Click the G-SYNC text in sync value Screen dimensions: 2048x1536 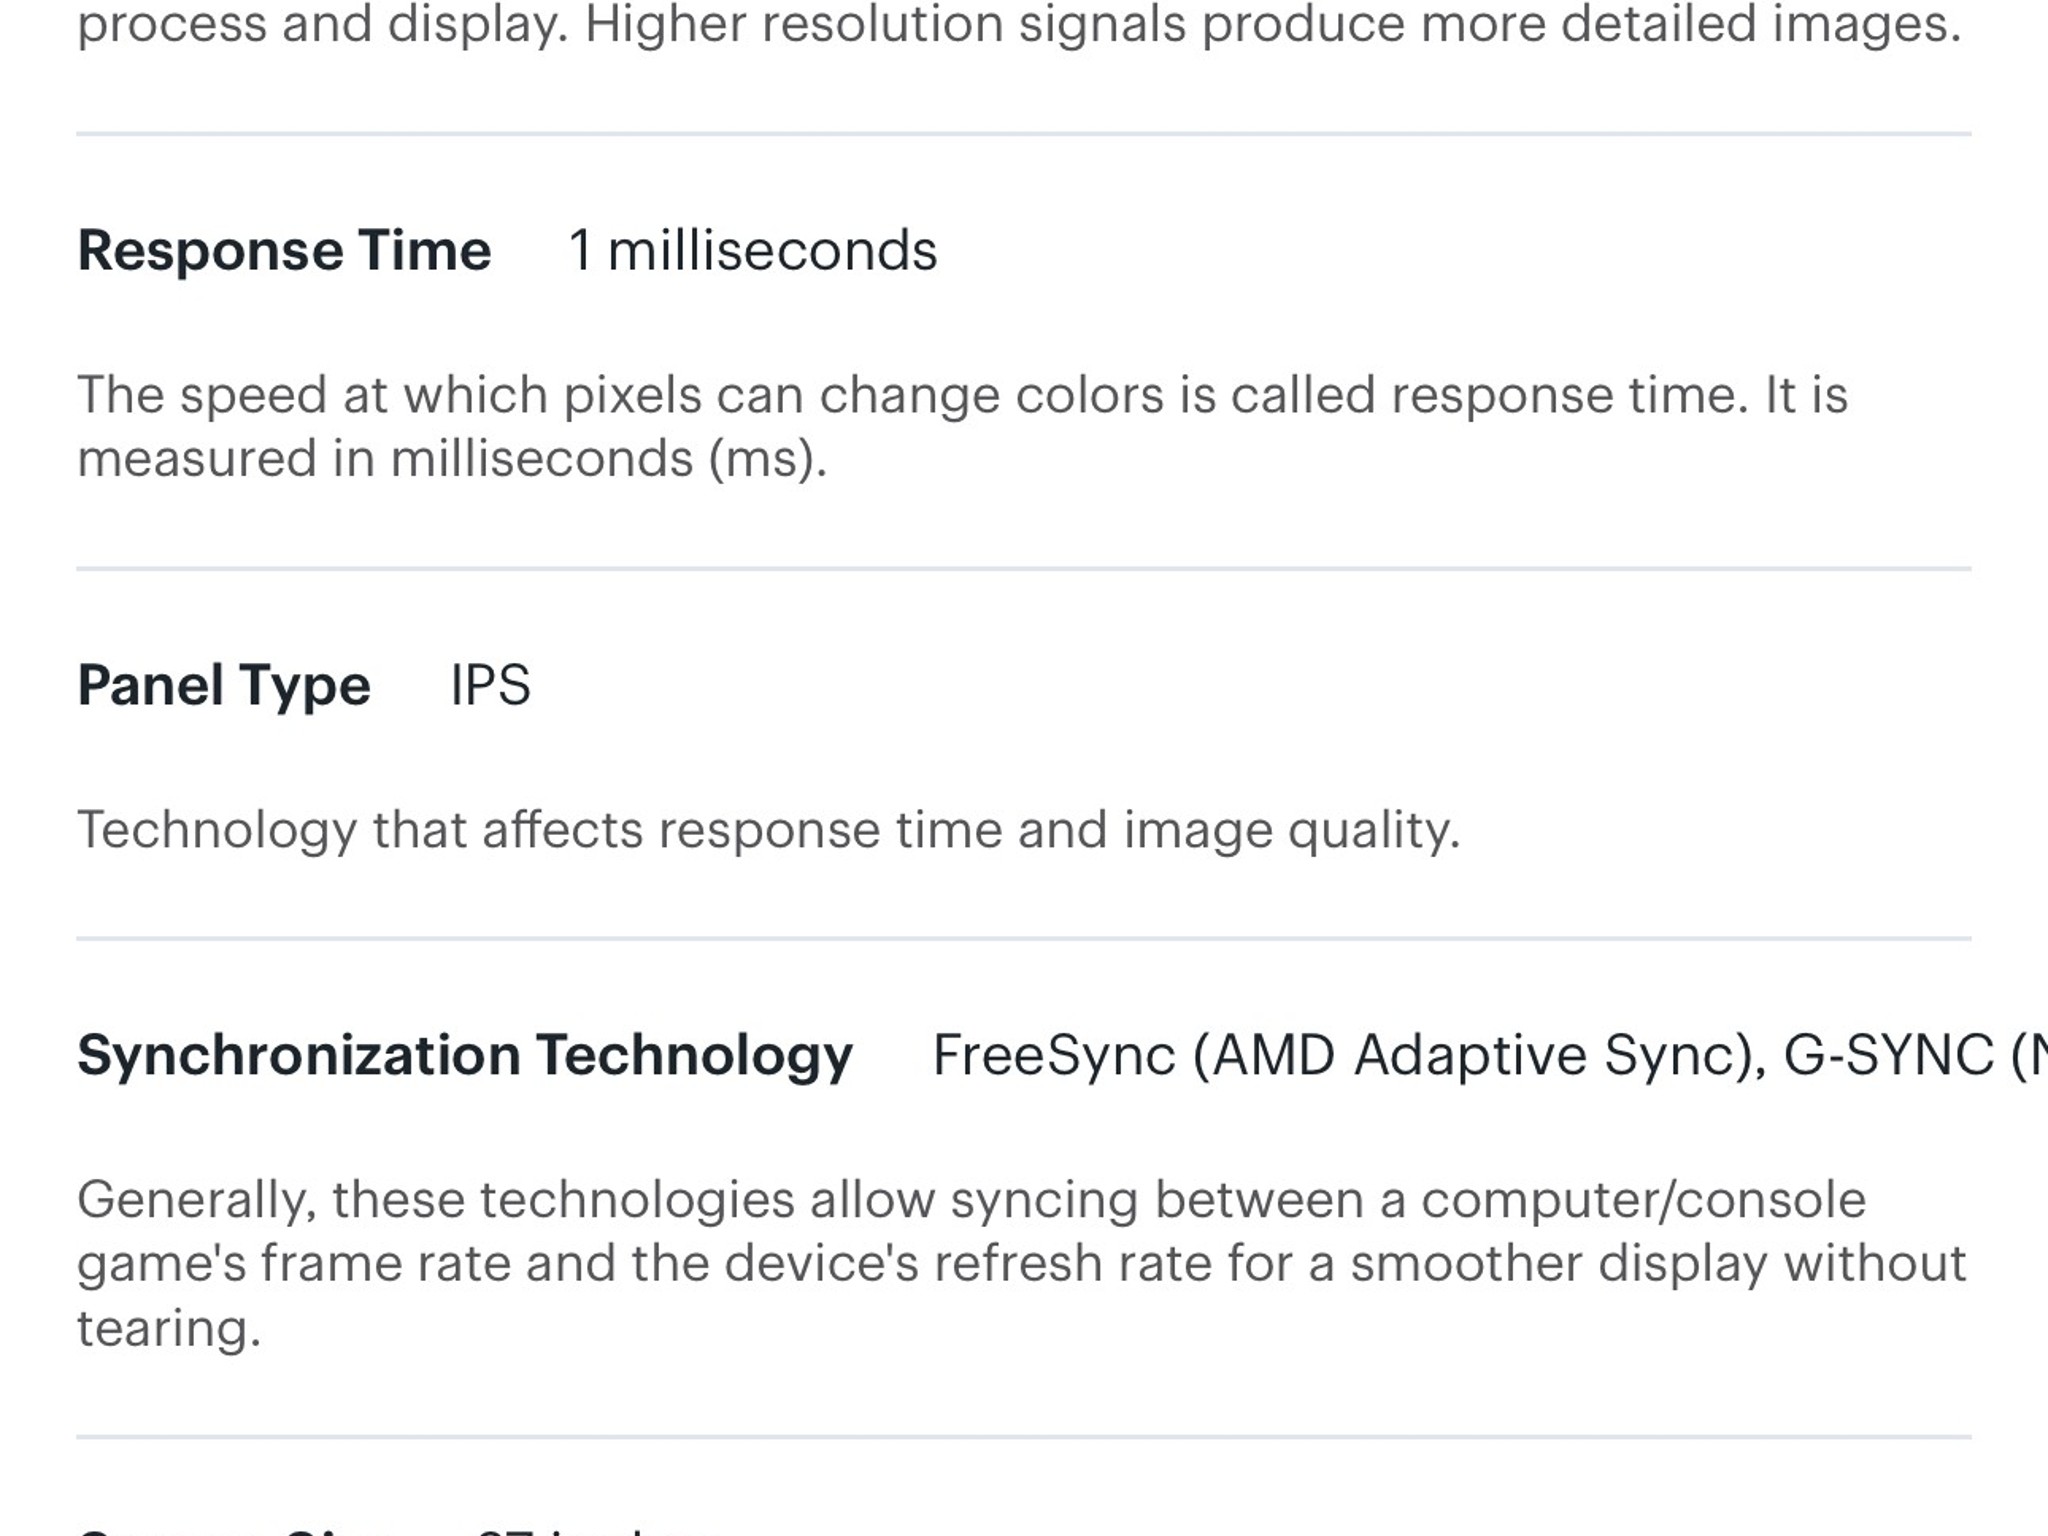[x=1888, y=1055]
